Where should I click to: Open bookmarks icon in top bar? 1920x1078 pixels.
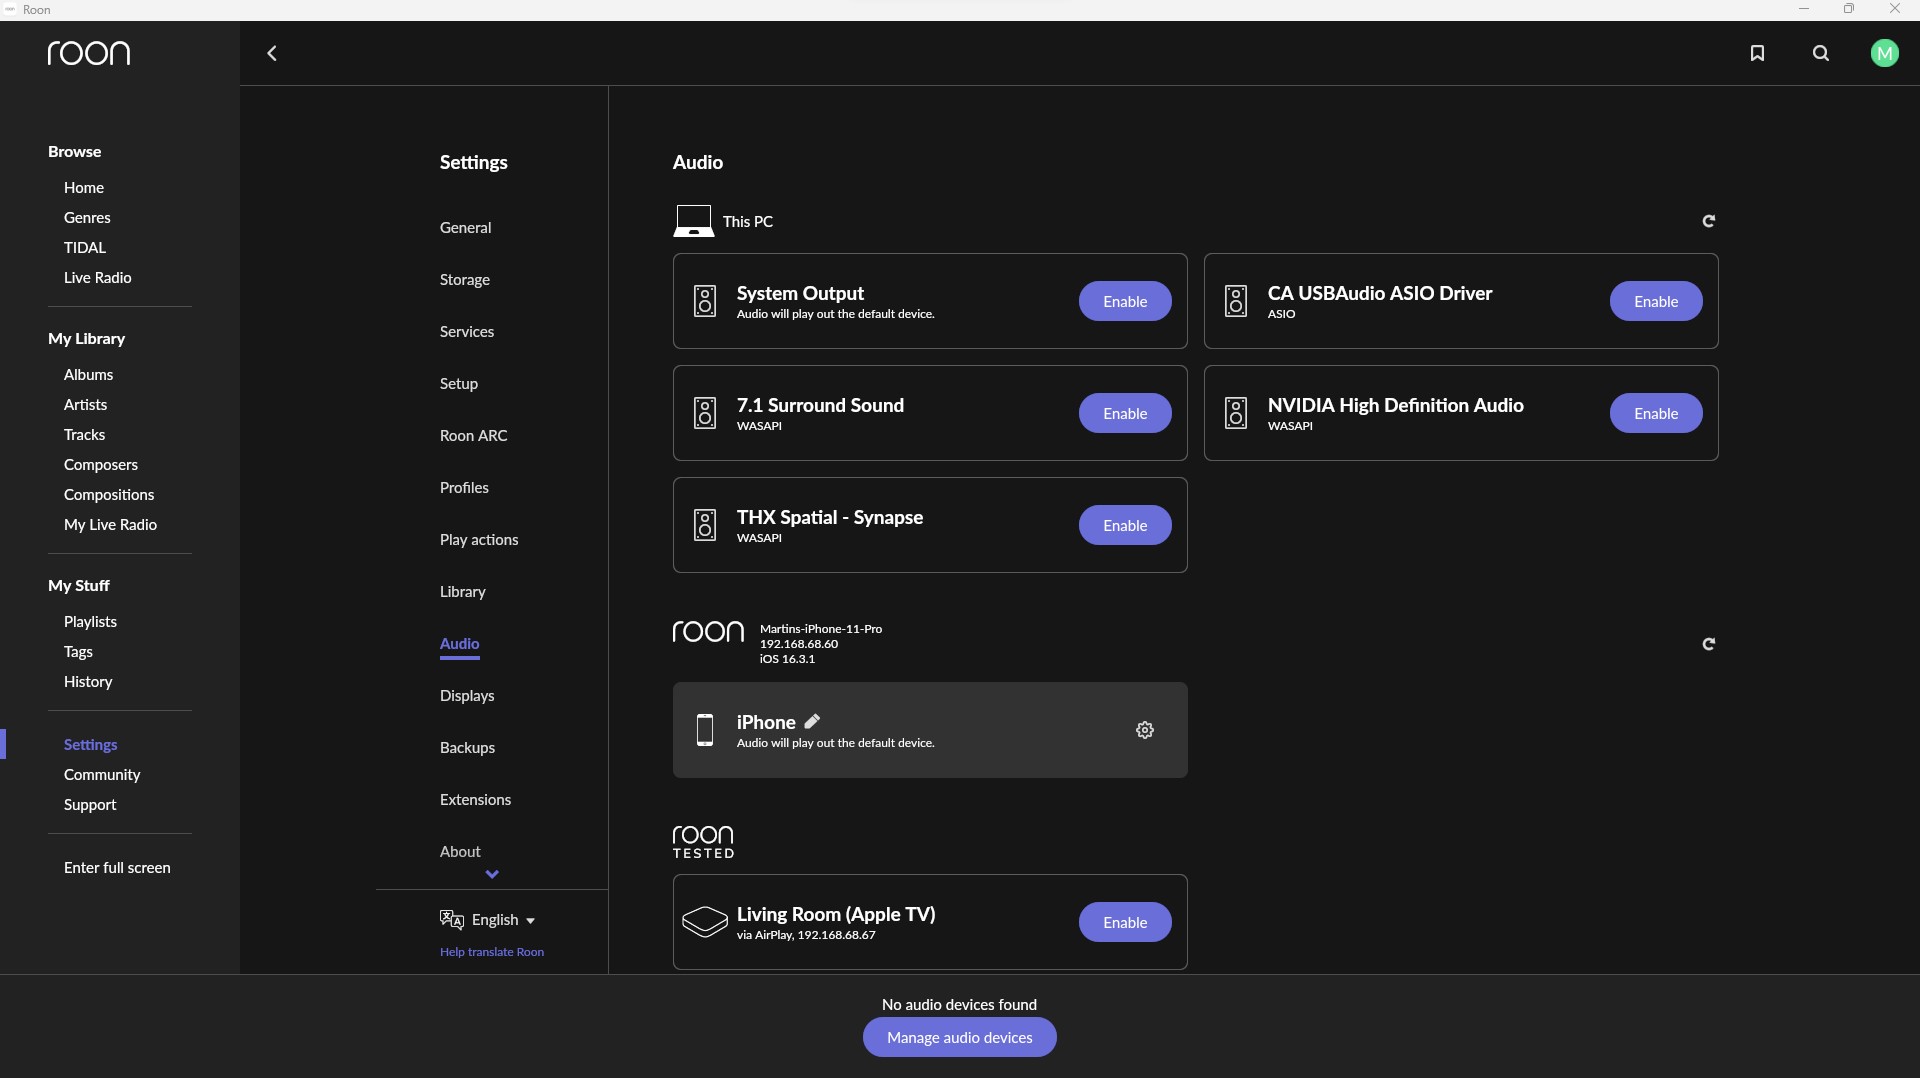[1757, 53]
